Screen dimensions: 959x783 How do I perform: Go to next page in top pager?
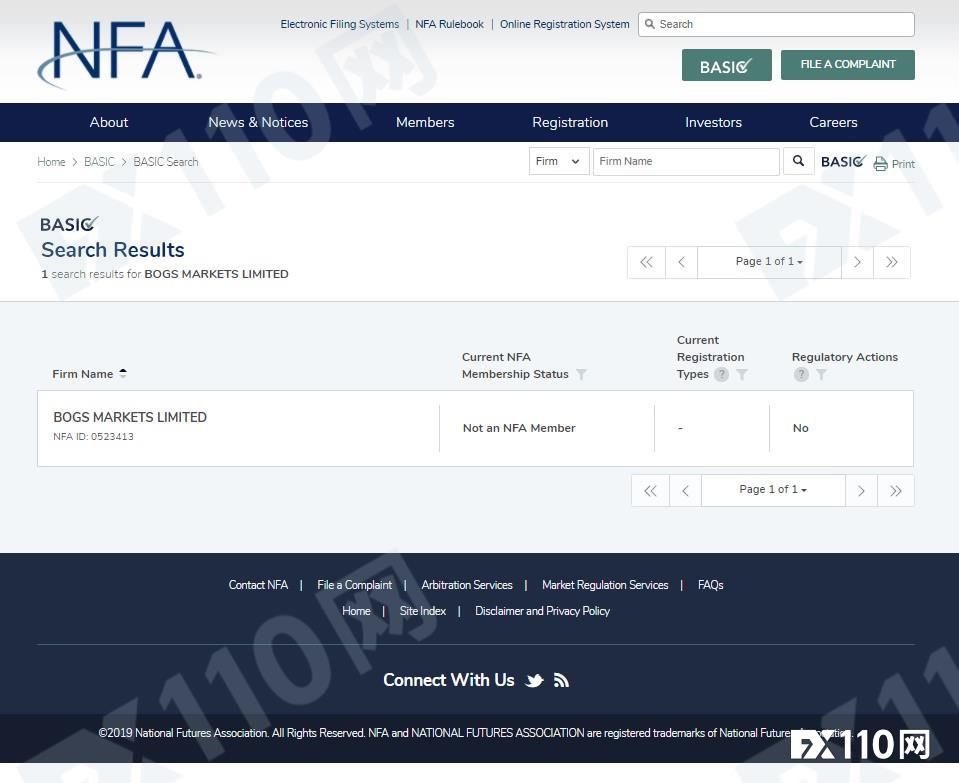click(857, 262)
